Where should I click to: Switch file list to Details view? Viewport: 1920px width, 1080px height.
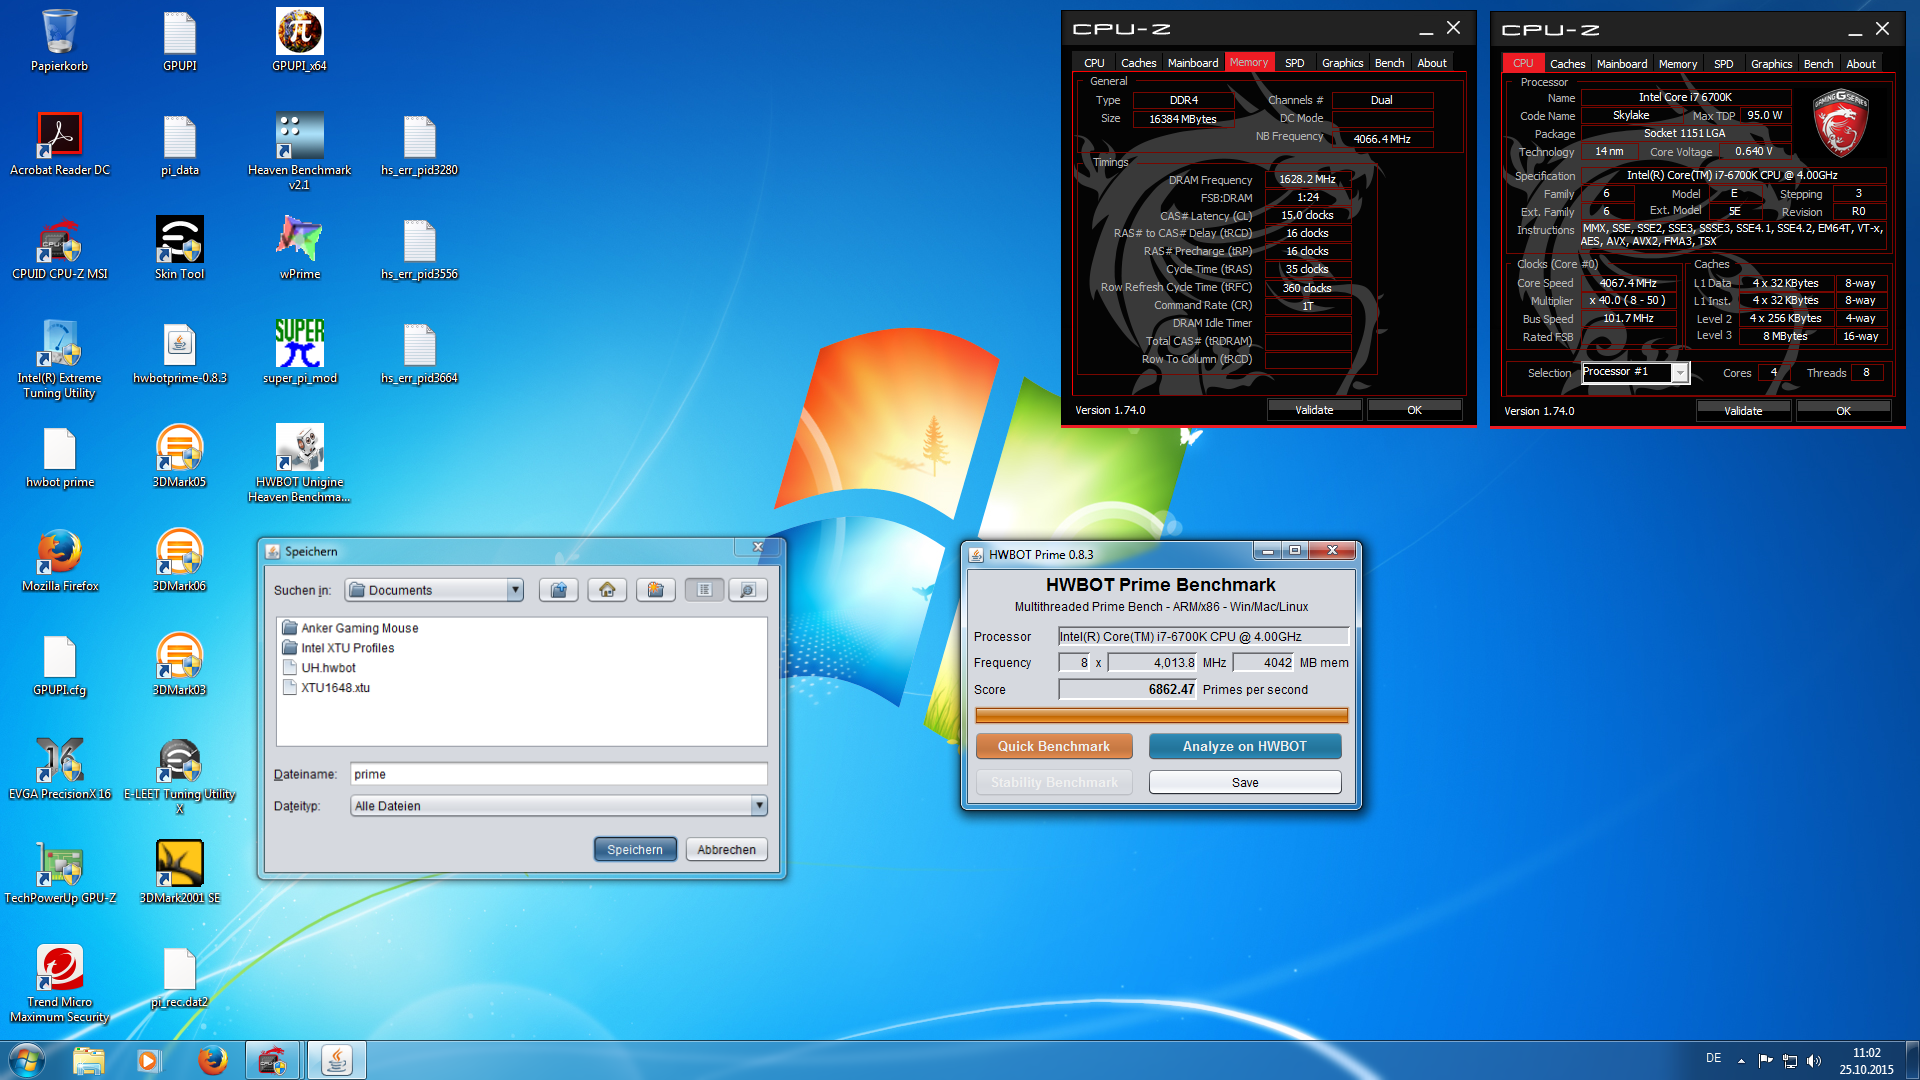click(748, 590)
